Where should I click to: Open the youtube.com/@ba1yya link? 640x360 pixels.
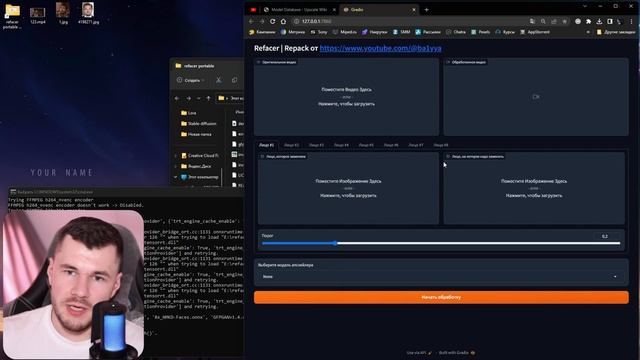pyautogui.click(x=380, y=48)
